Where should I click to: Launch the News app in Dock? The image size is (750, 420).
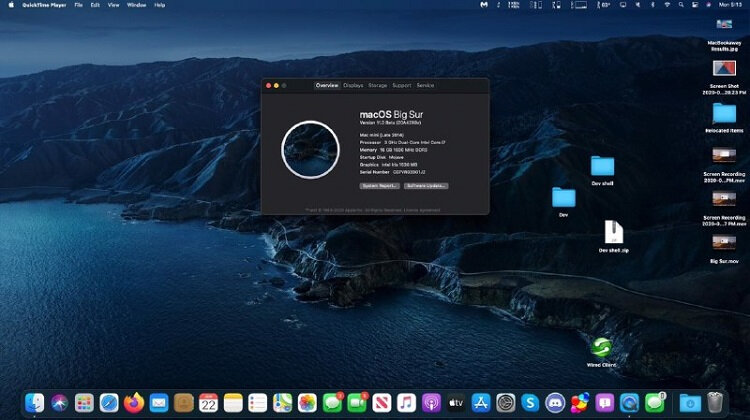(x=382, y=403)
